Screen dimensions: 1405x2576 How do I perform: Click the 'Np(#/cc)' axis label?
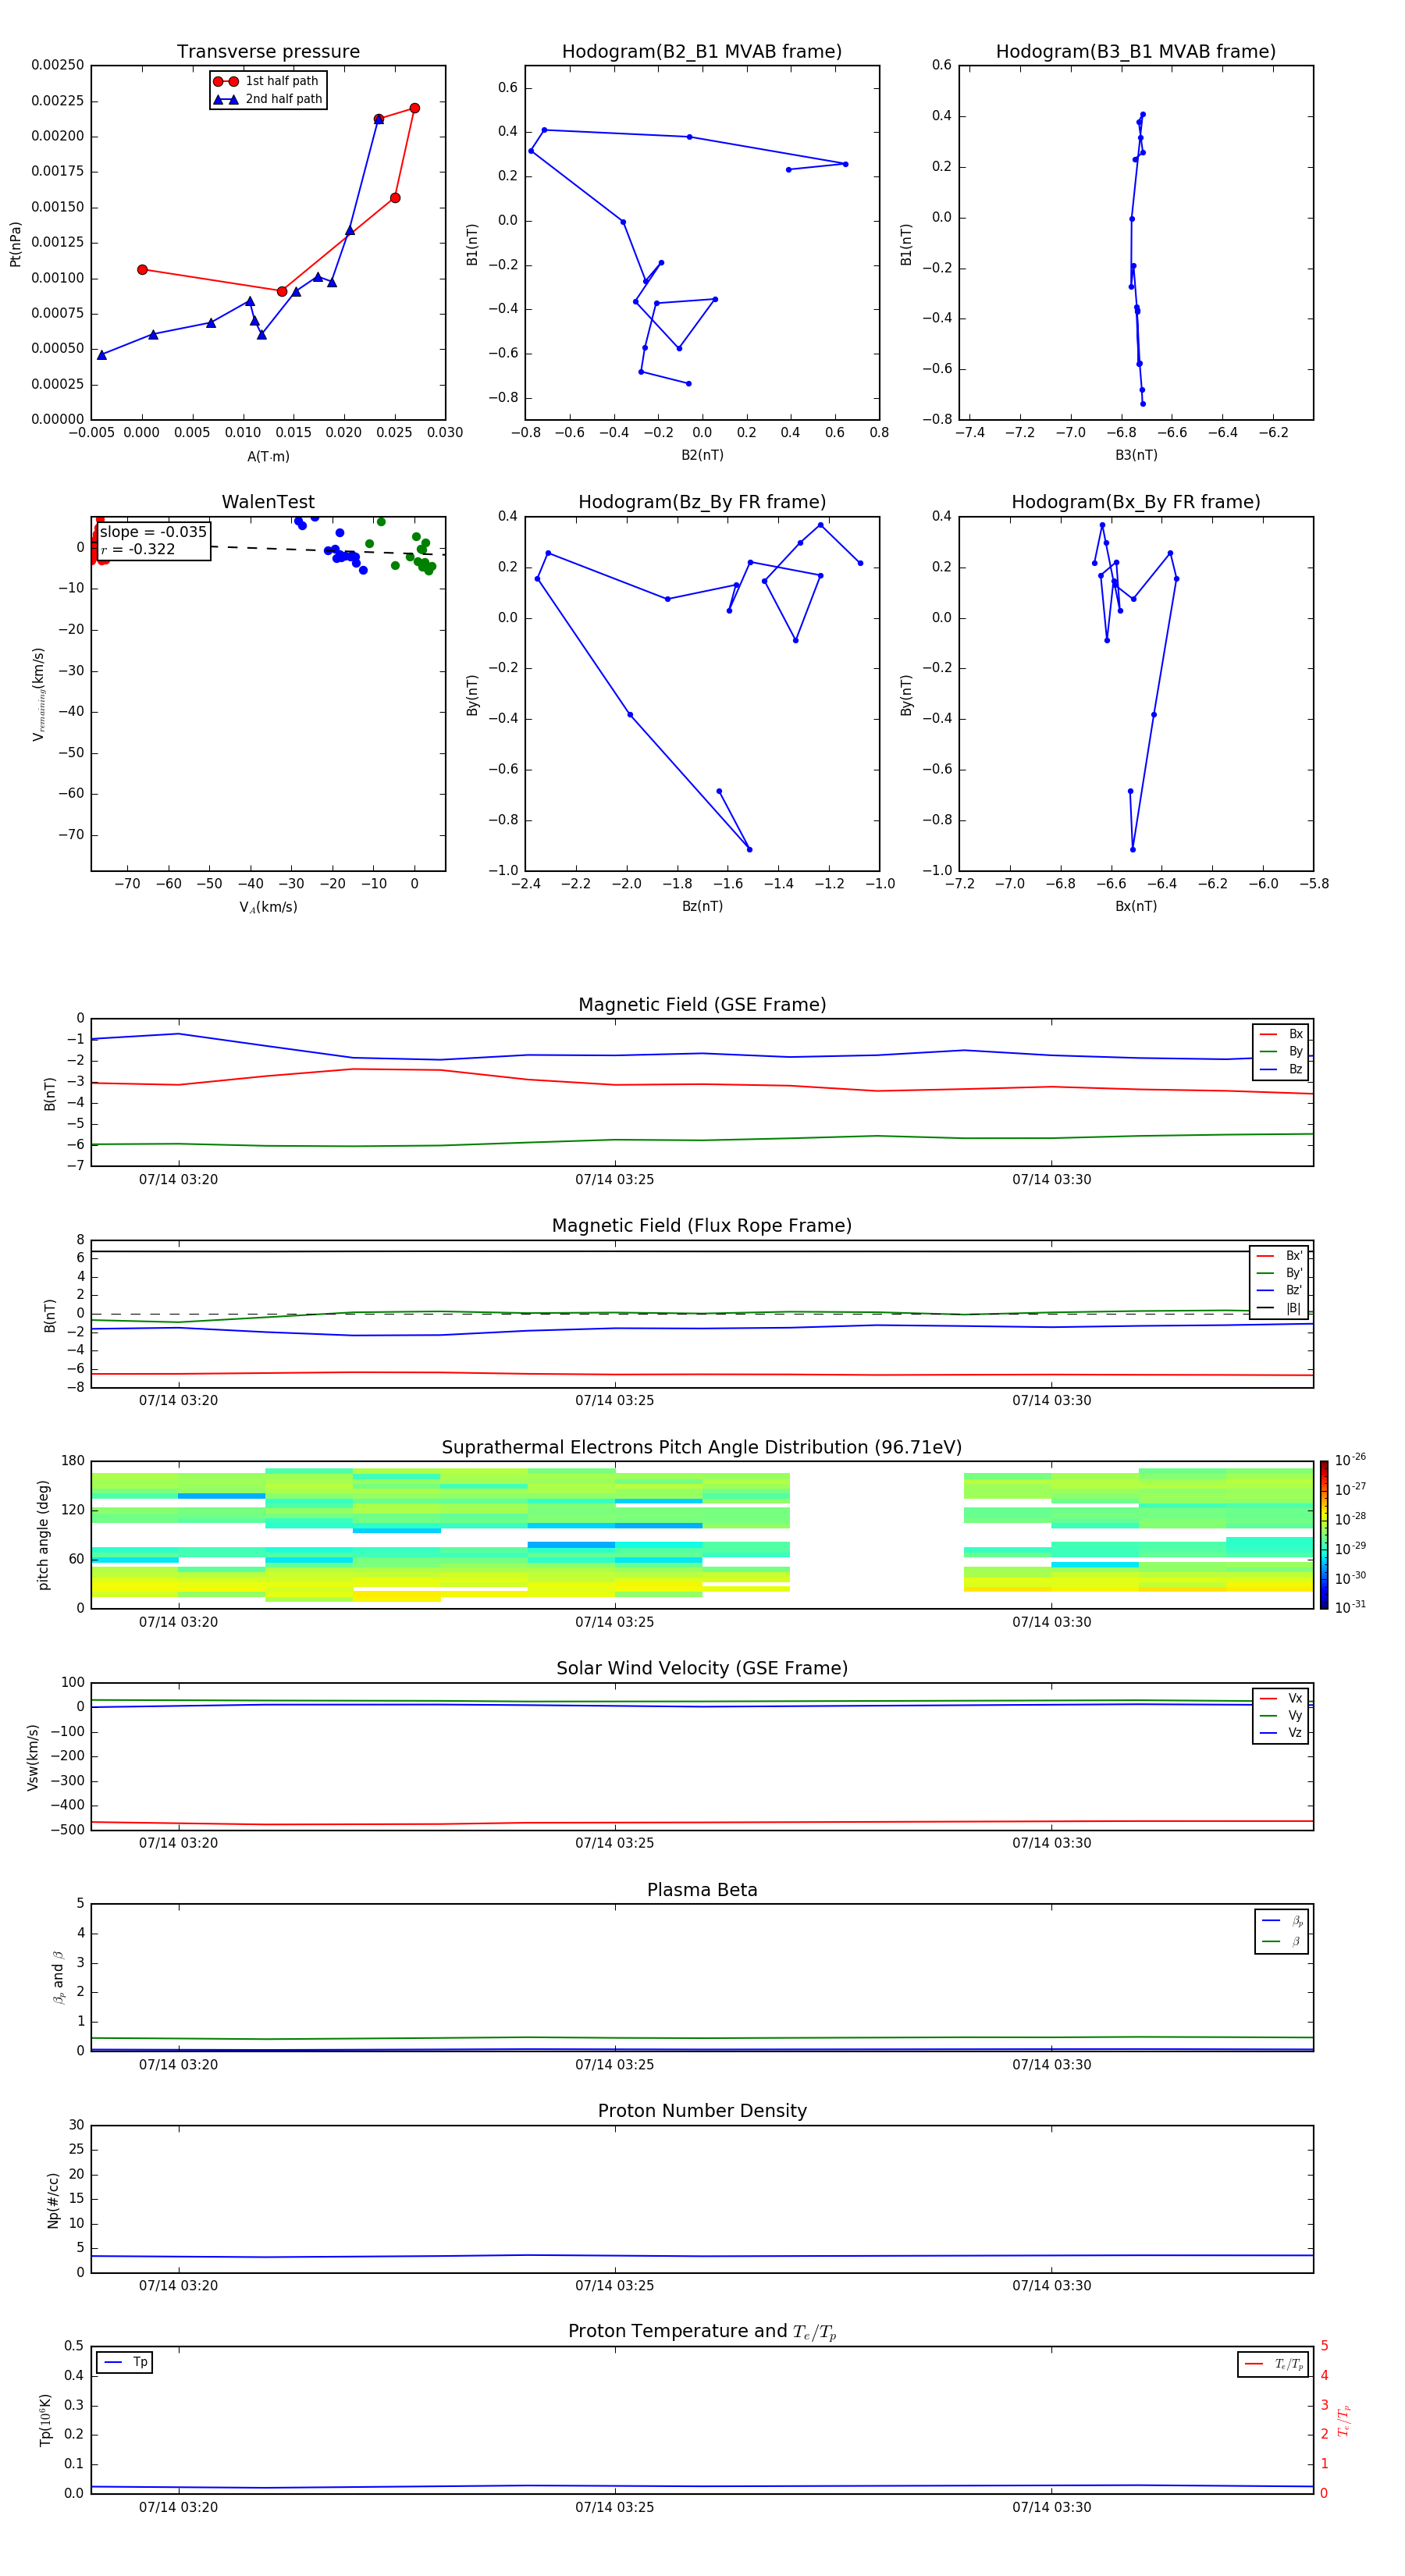[x=53, y=2200]
